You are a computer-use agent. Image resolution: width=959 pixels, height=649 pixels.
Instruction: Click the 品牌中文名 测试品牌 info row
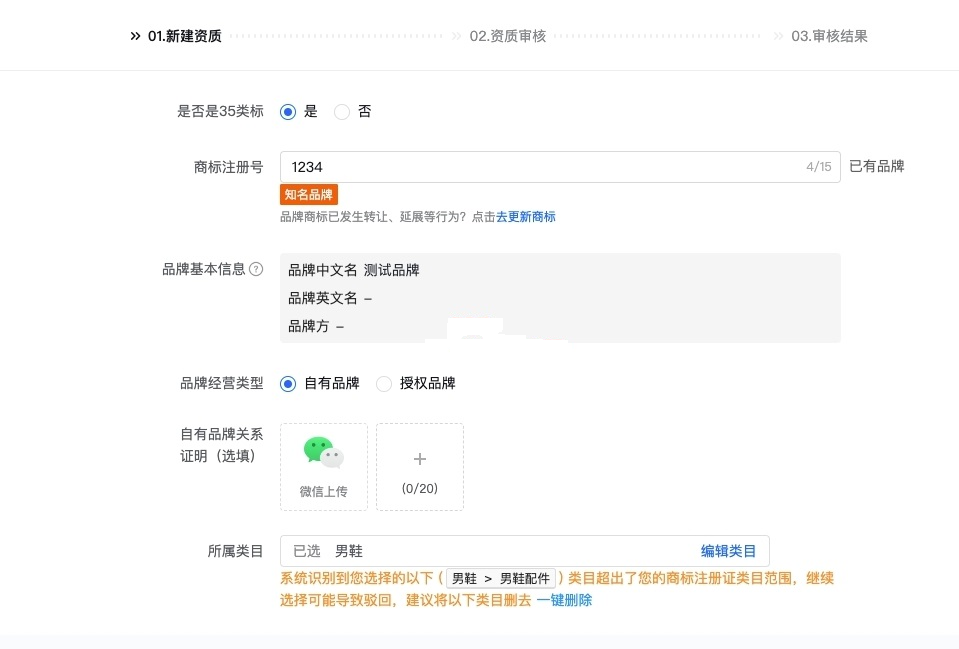coord(354,270)
